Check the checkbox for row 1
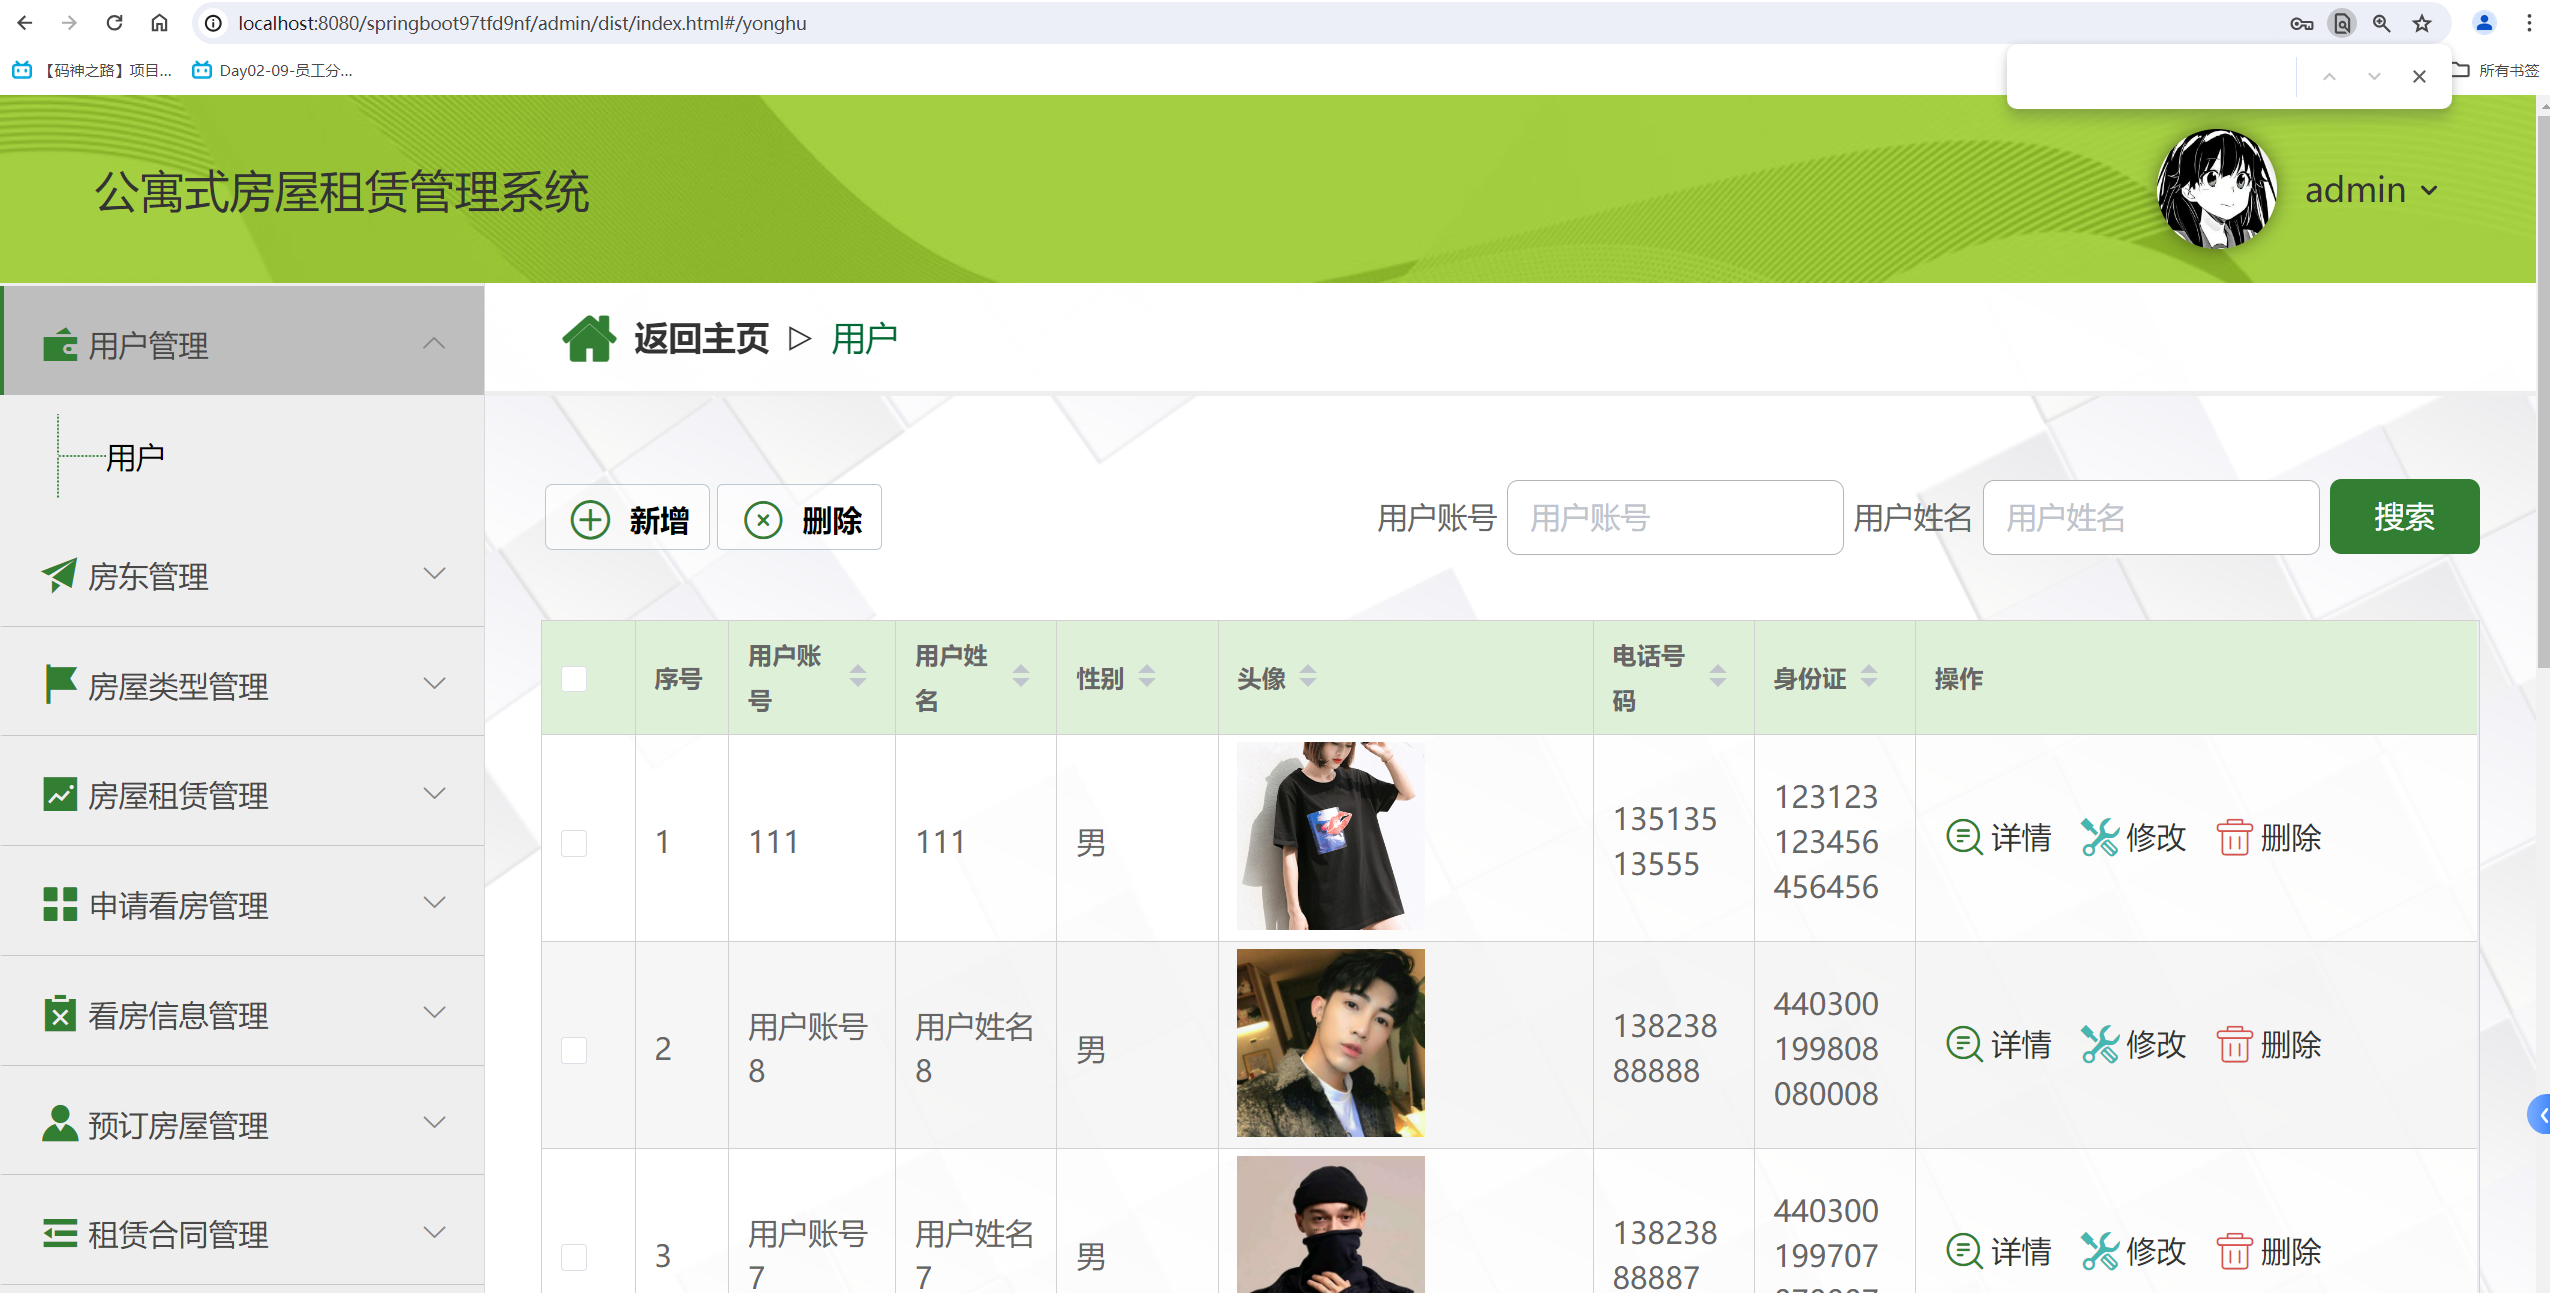 click(574, 843)
